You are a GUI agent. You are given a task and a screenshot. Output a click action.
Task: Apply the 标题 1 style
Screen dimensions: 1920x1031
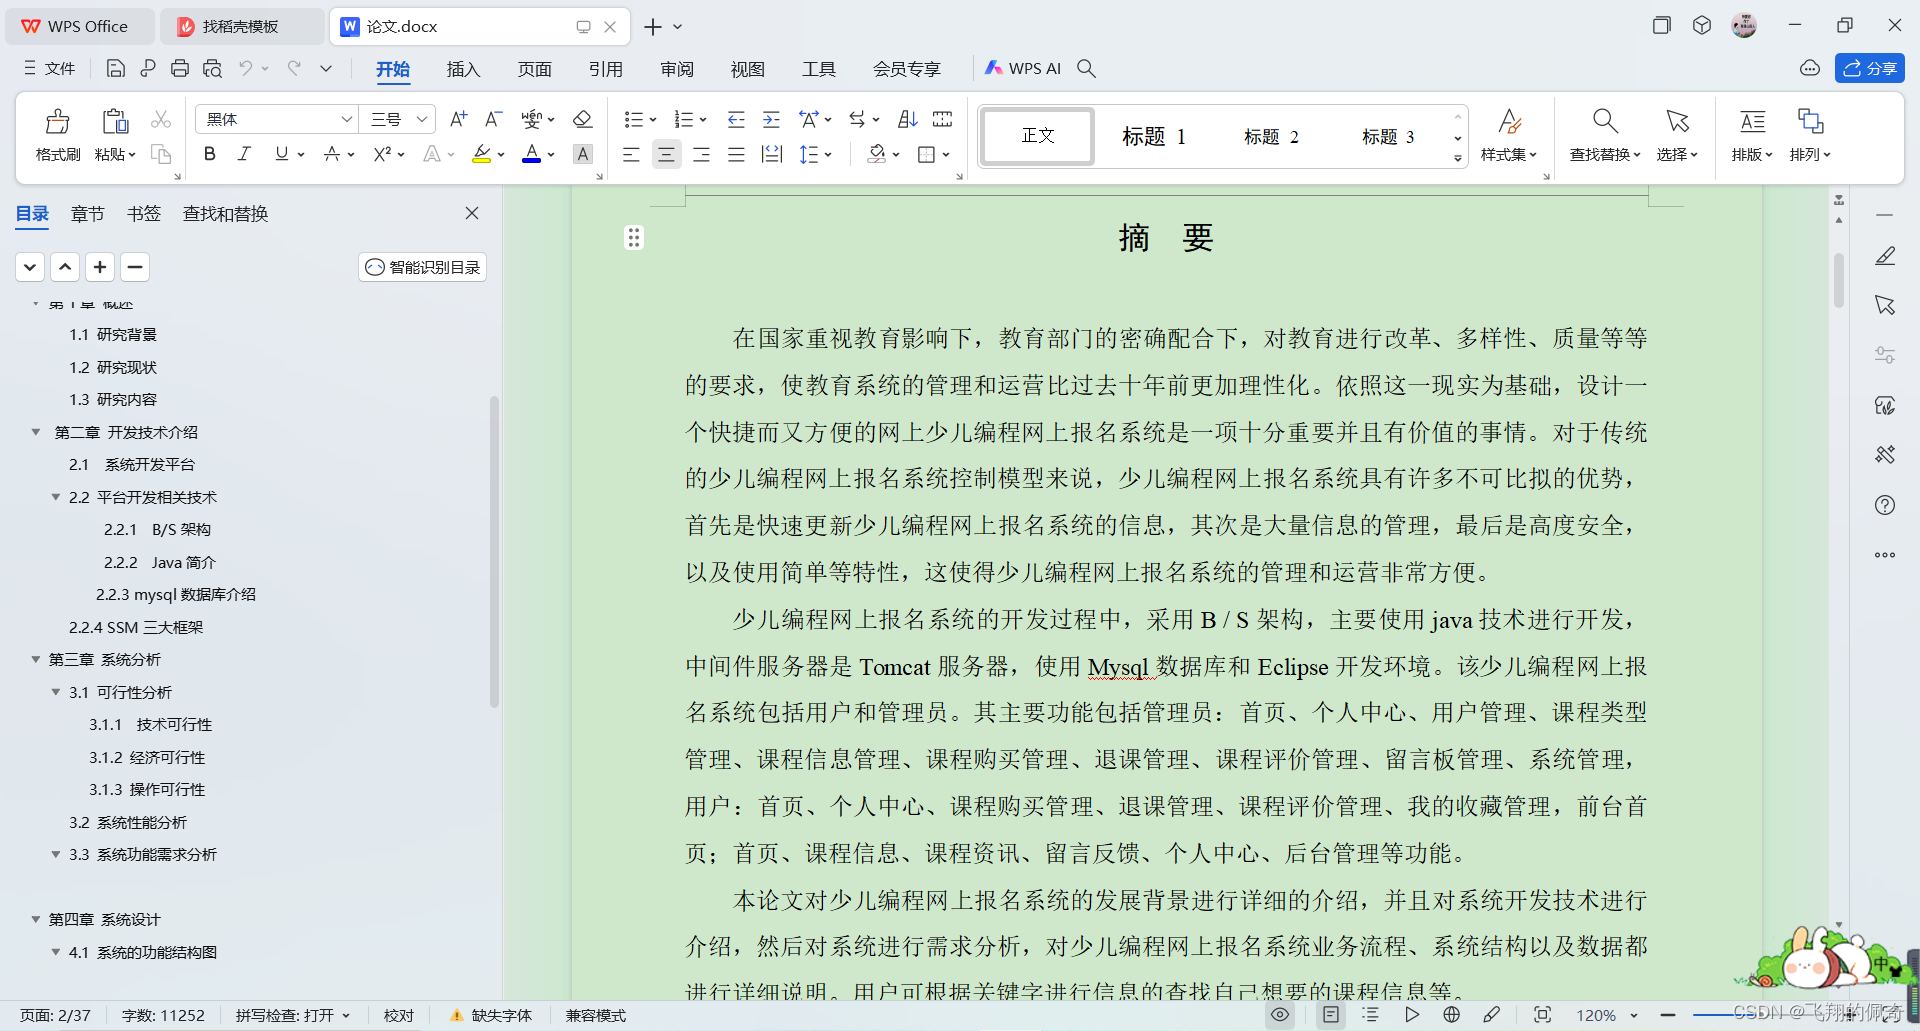click(x=1154, y=136)
